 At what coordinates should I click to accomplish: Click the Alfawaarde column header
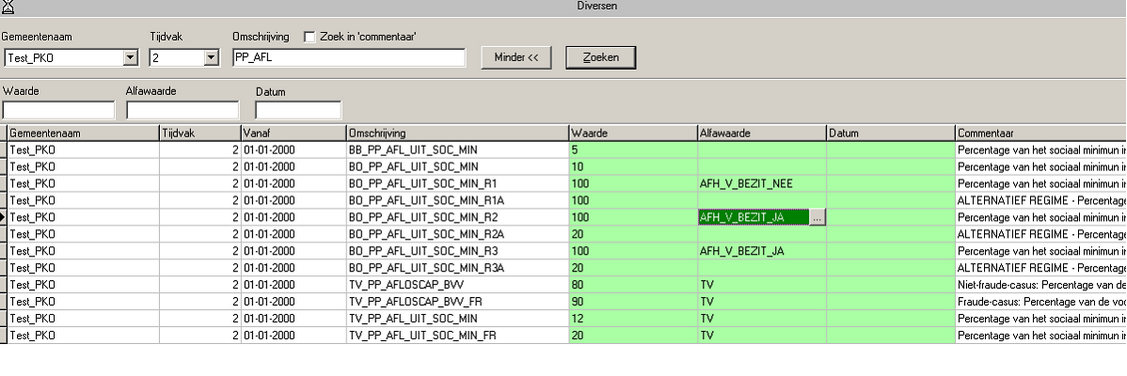(762, 134)
